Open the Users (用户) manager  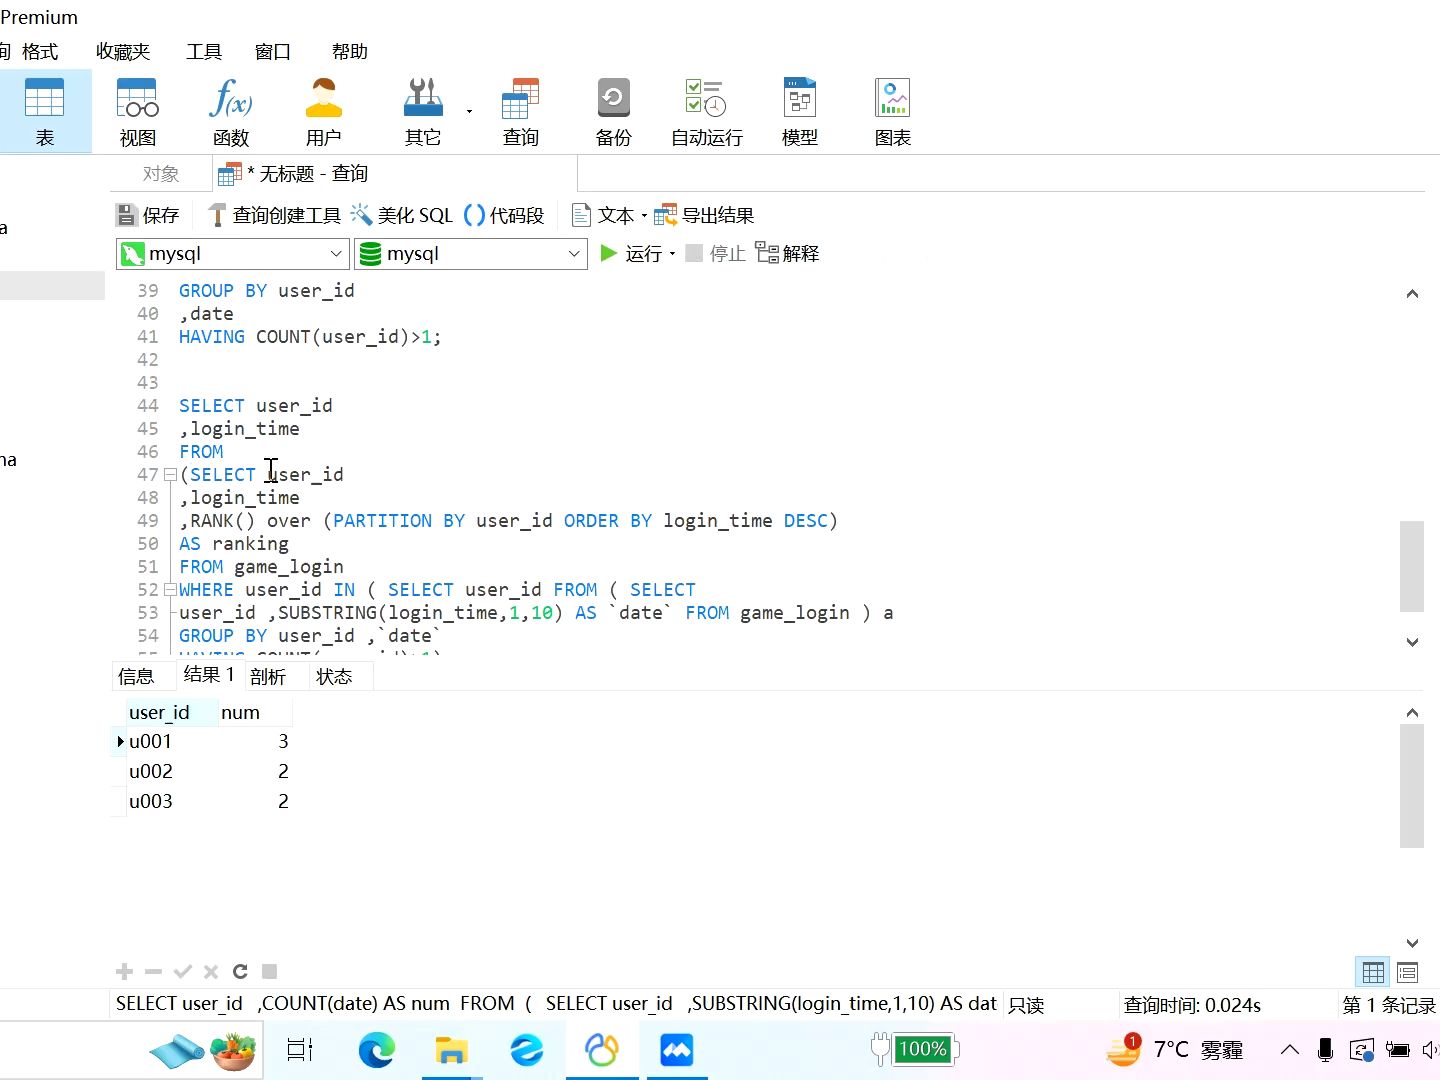point(324,110)
